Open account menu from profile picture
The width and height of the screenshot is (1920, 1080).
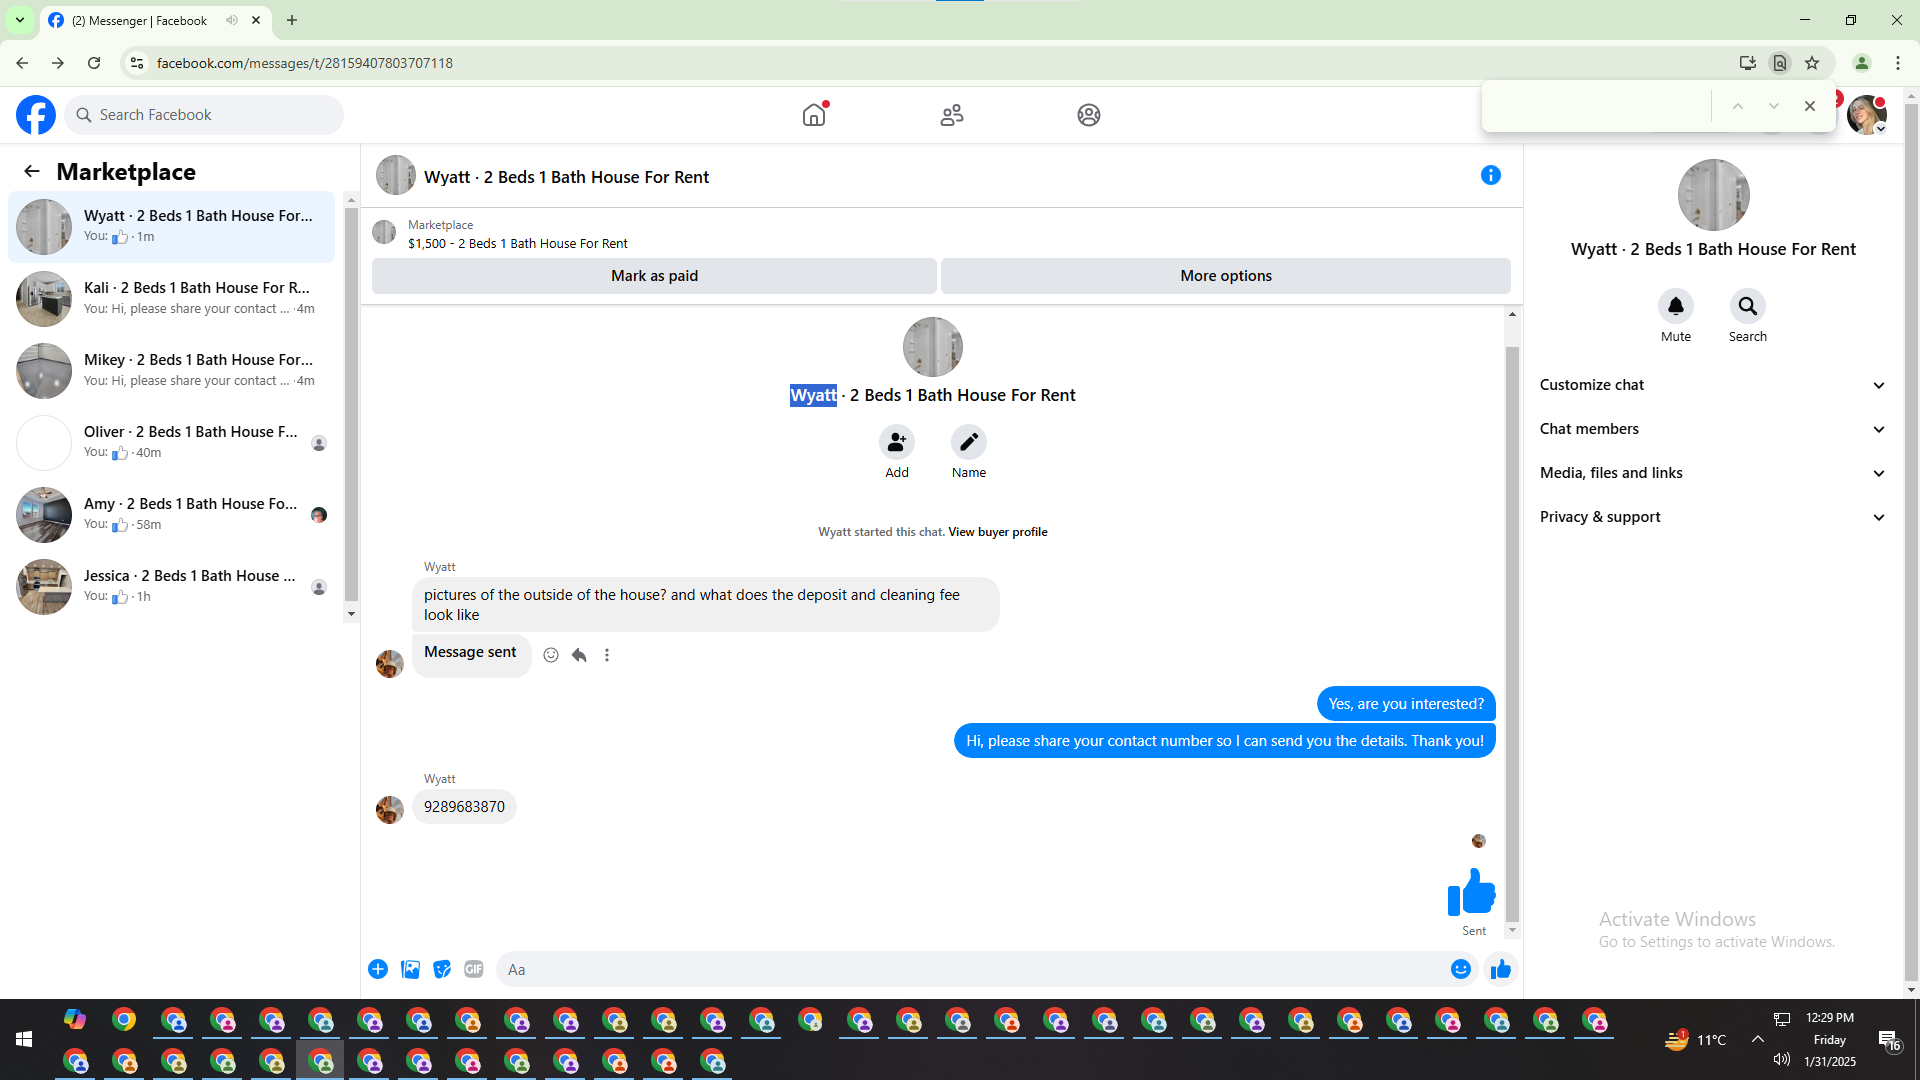pos(1867,115)
